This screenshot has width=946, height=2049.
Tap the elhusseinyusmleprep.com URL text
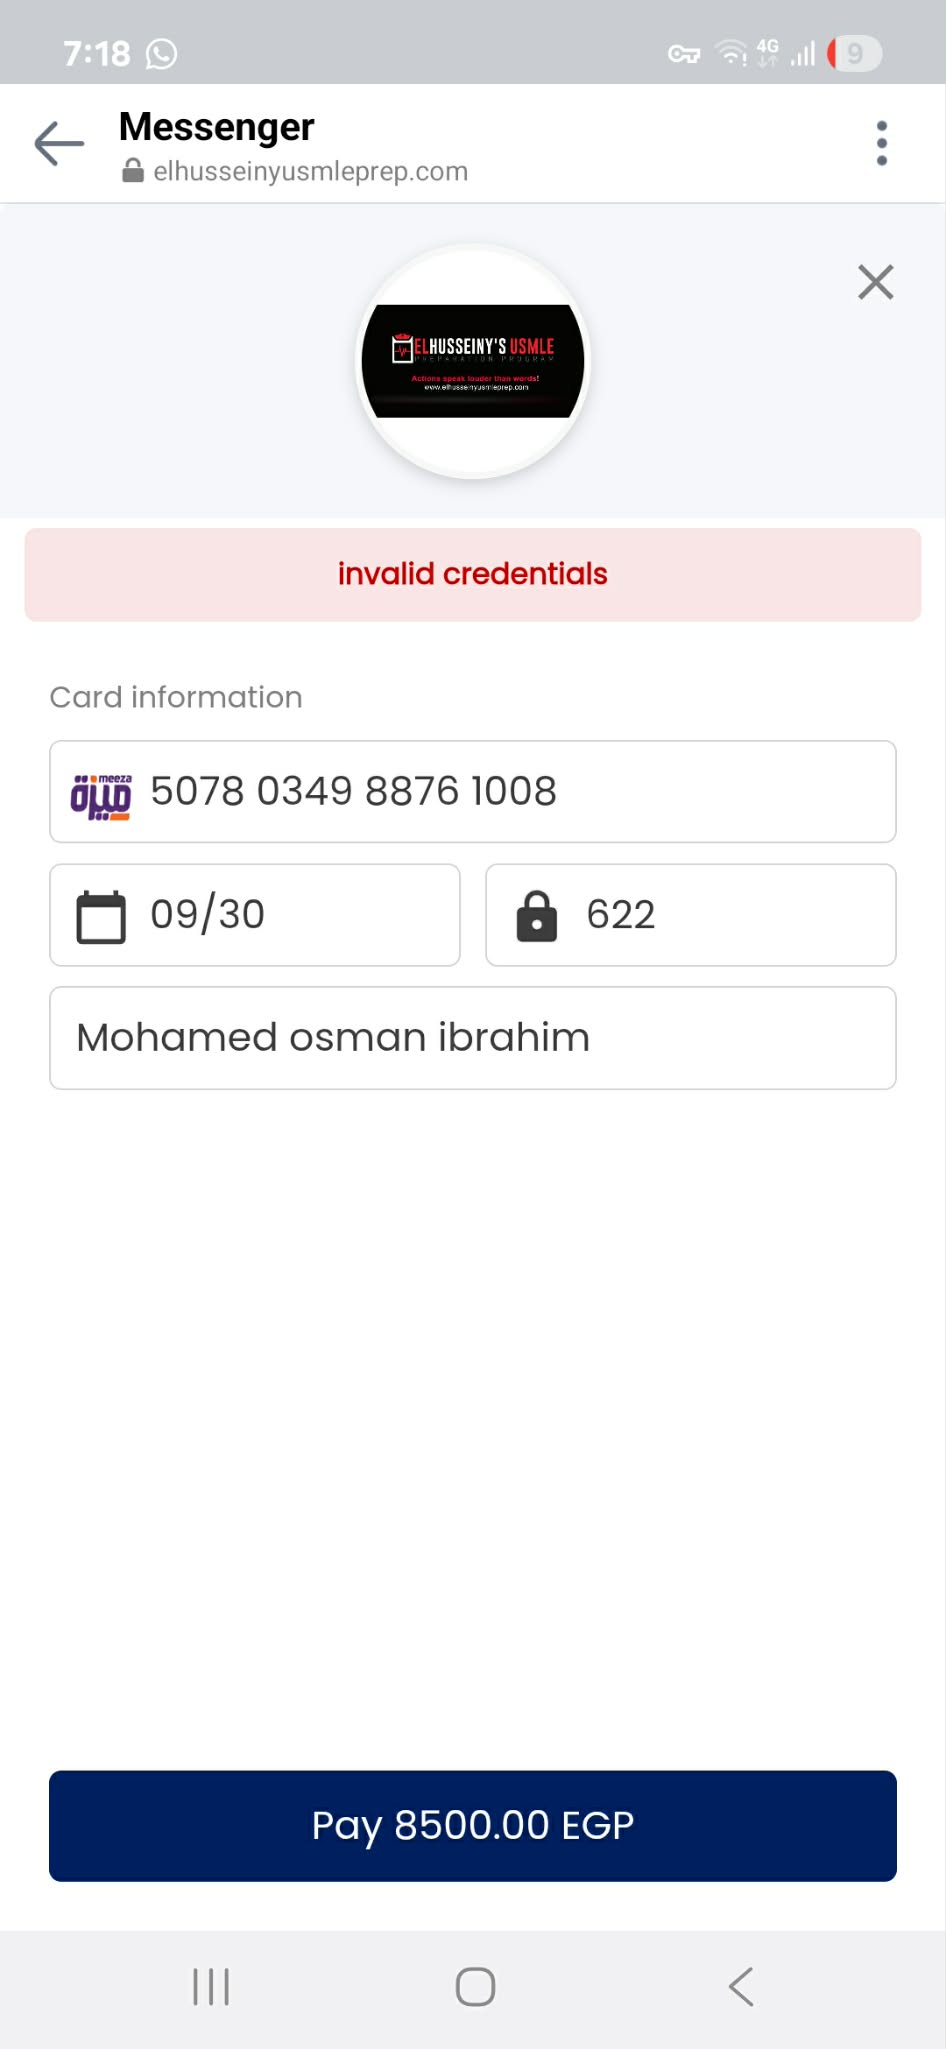310,172
